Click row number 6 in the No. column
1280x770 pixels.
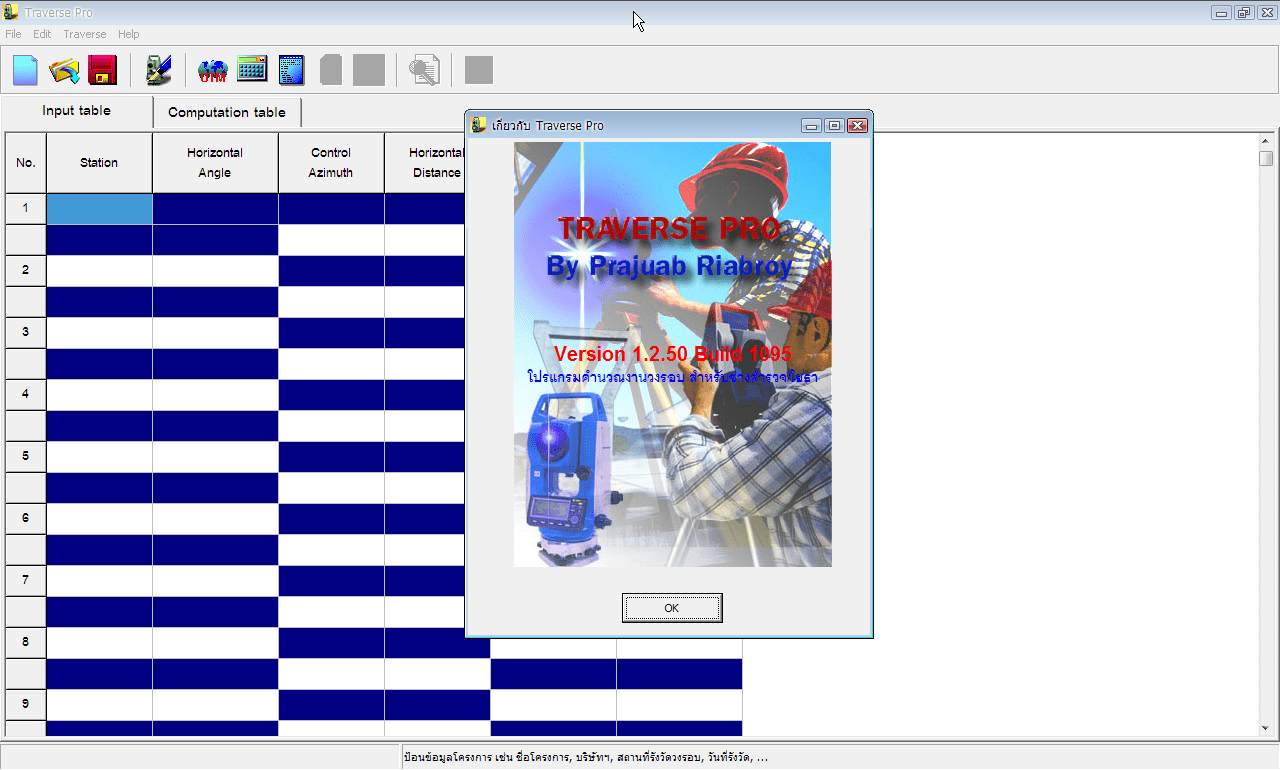click(x=26, y=519)
